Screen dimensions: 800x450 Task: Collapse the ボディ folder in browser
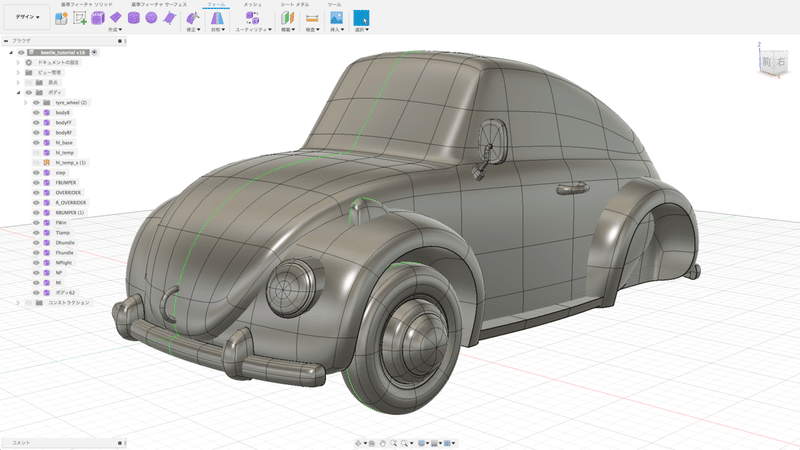point(18,92)
